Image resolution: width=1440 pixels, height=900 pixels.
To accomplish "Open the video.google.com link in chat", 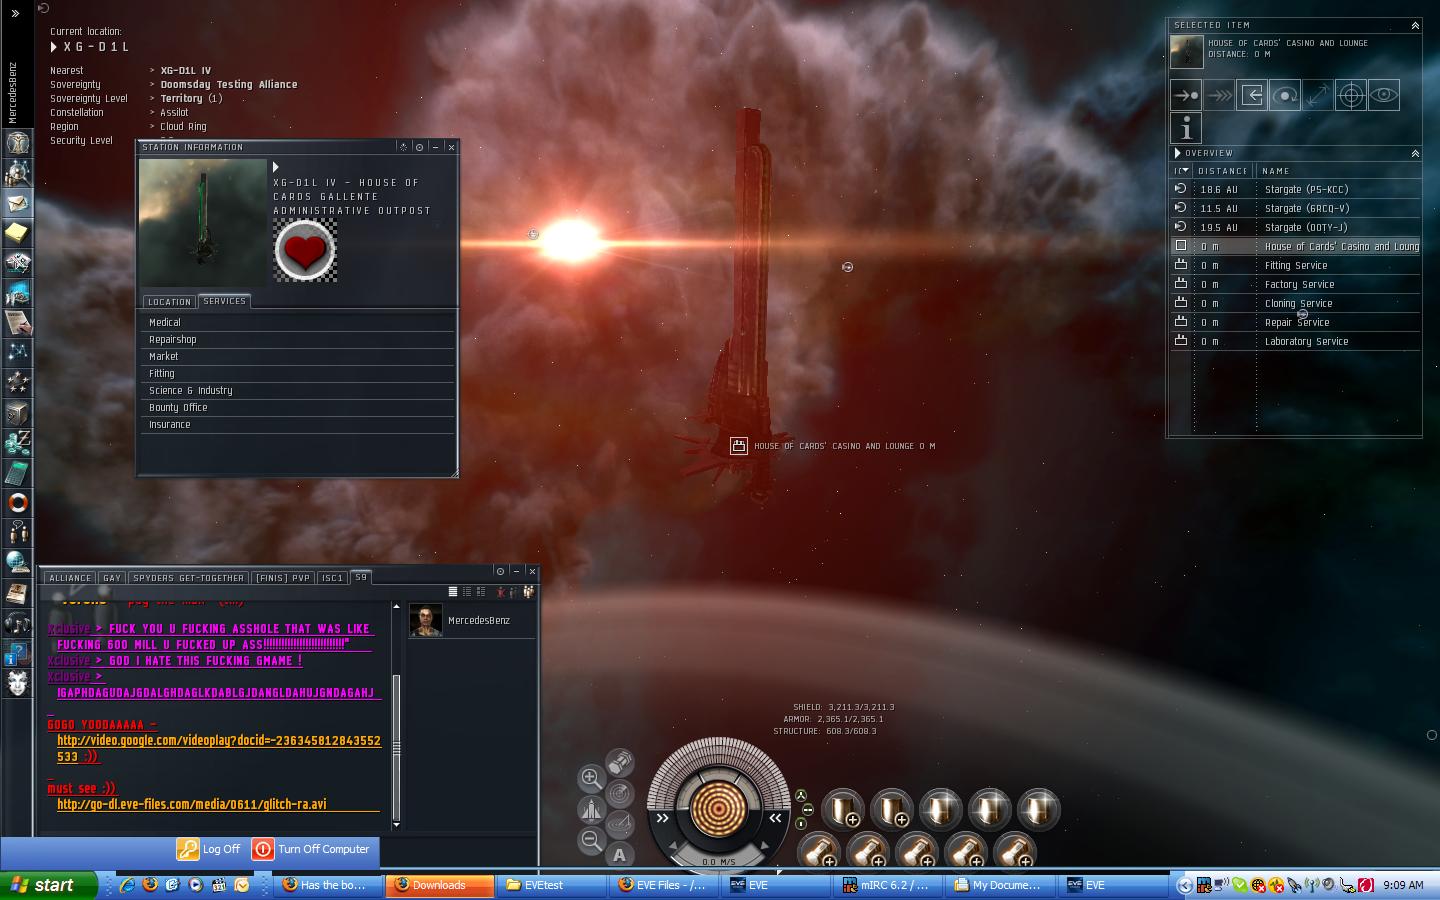I will click(219, 749).
